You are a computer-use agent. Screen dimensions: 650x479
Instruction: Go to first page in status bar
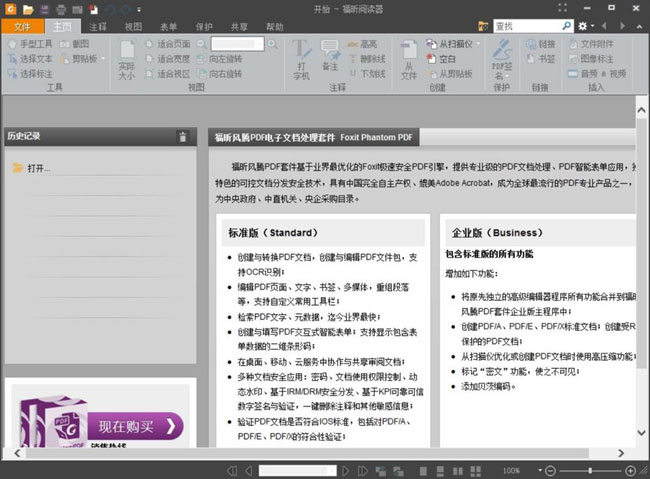(232, 471)
